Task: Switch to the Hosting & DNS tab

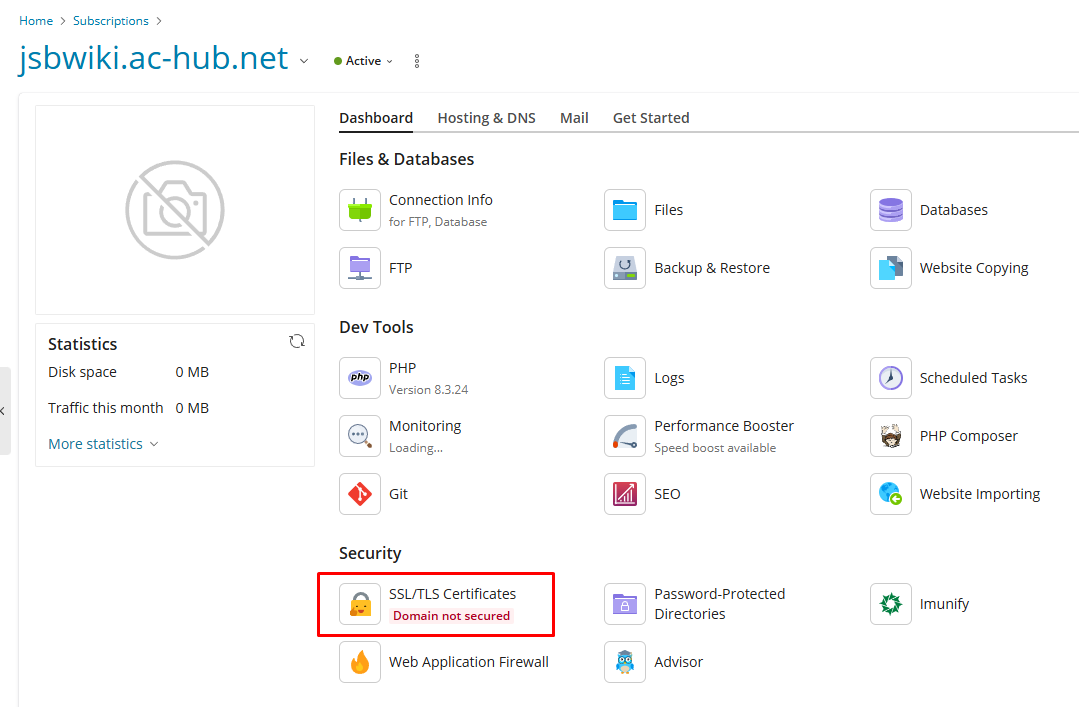Action: coord(486,118)
